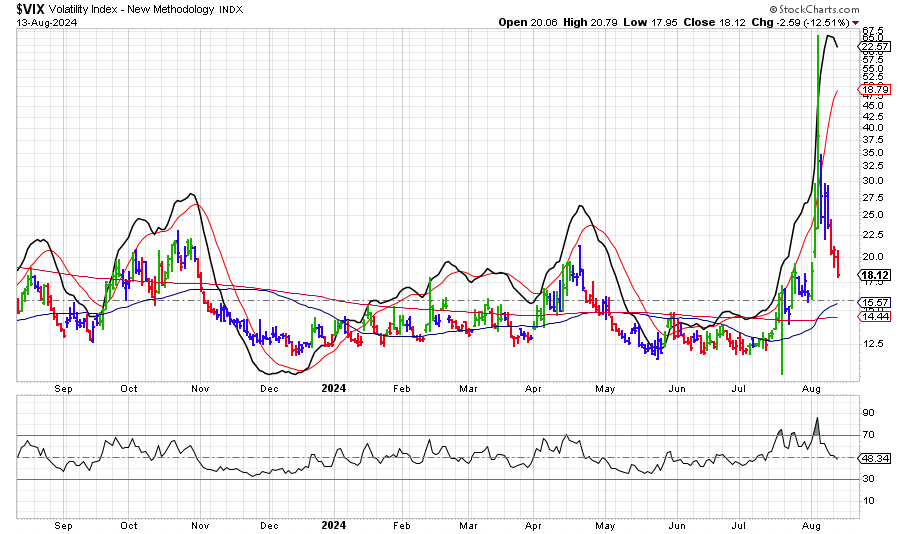The width and height of the screenshot is (900, 534).
Task: Click the black 22.57 price tag
Action: click(x=874, y=46)
